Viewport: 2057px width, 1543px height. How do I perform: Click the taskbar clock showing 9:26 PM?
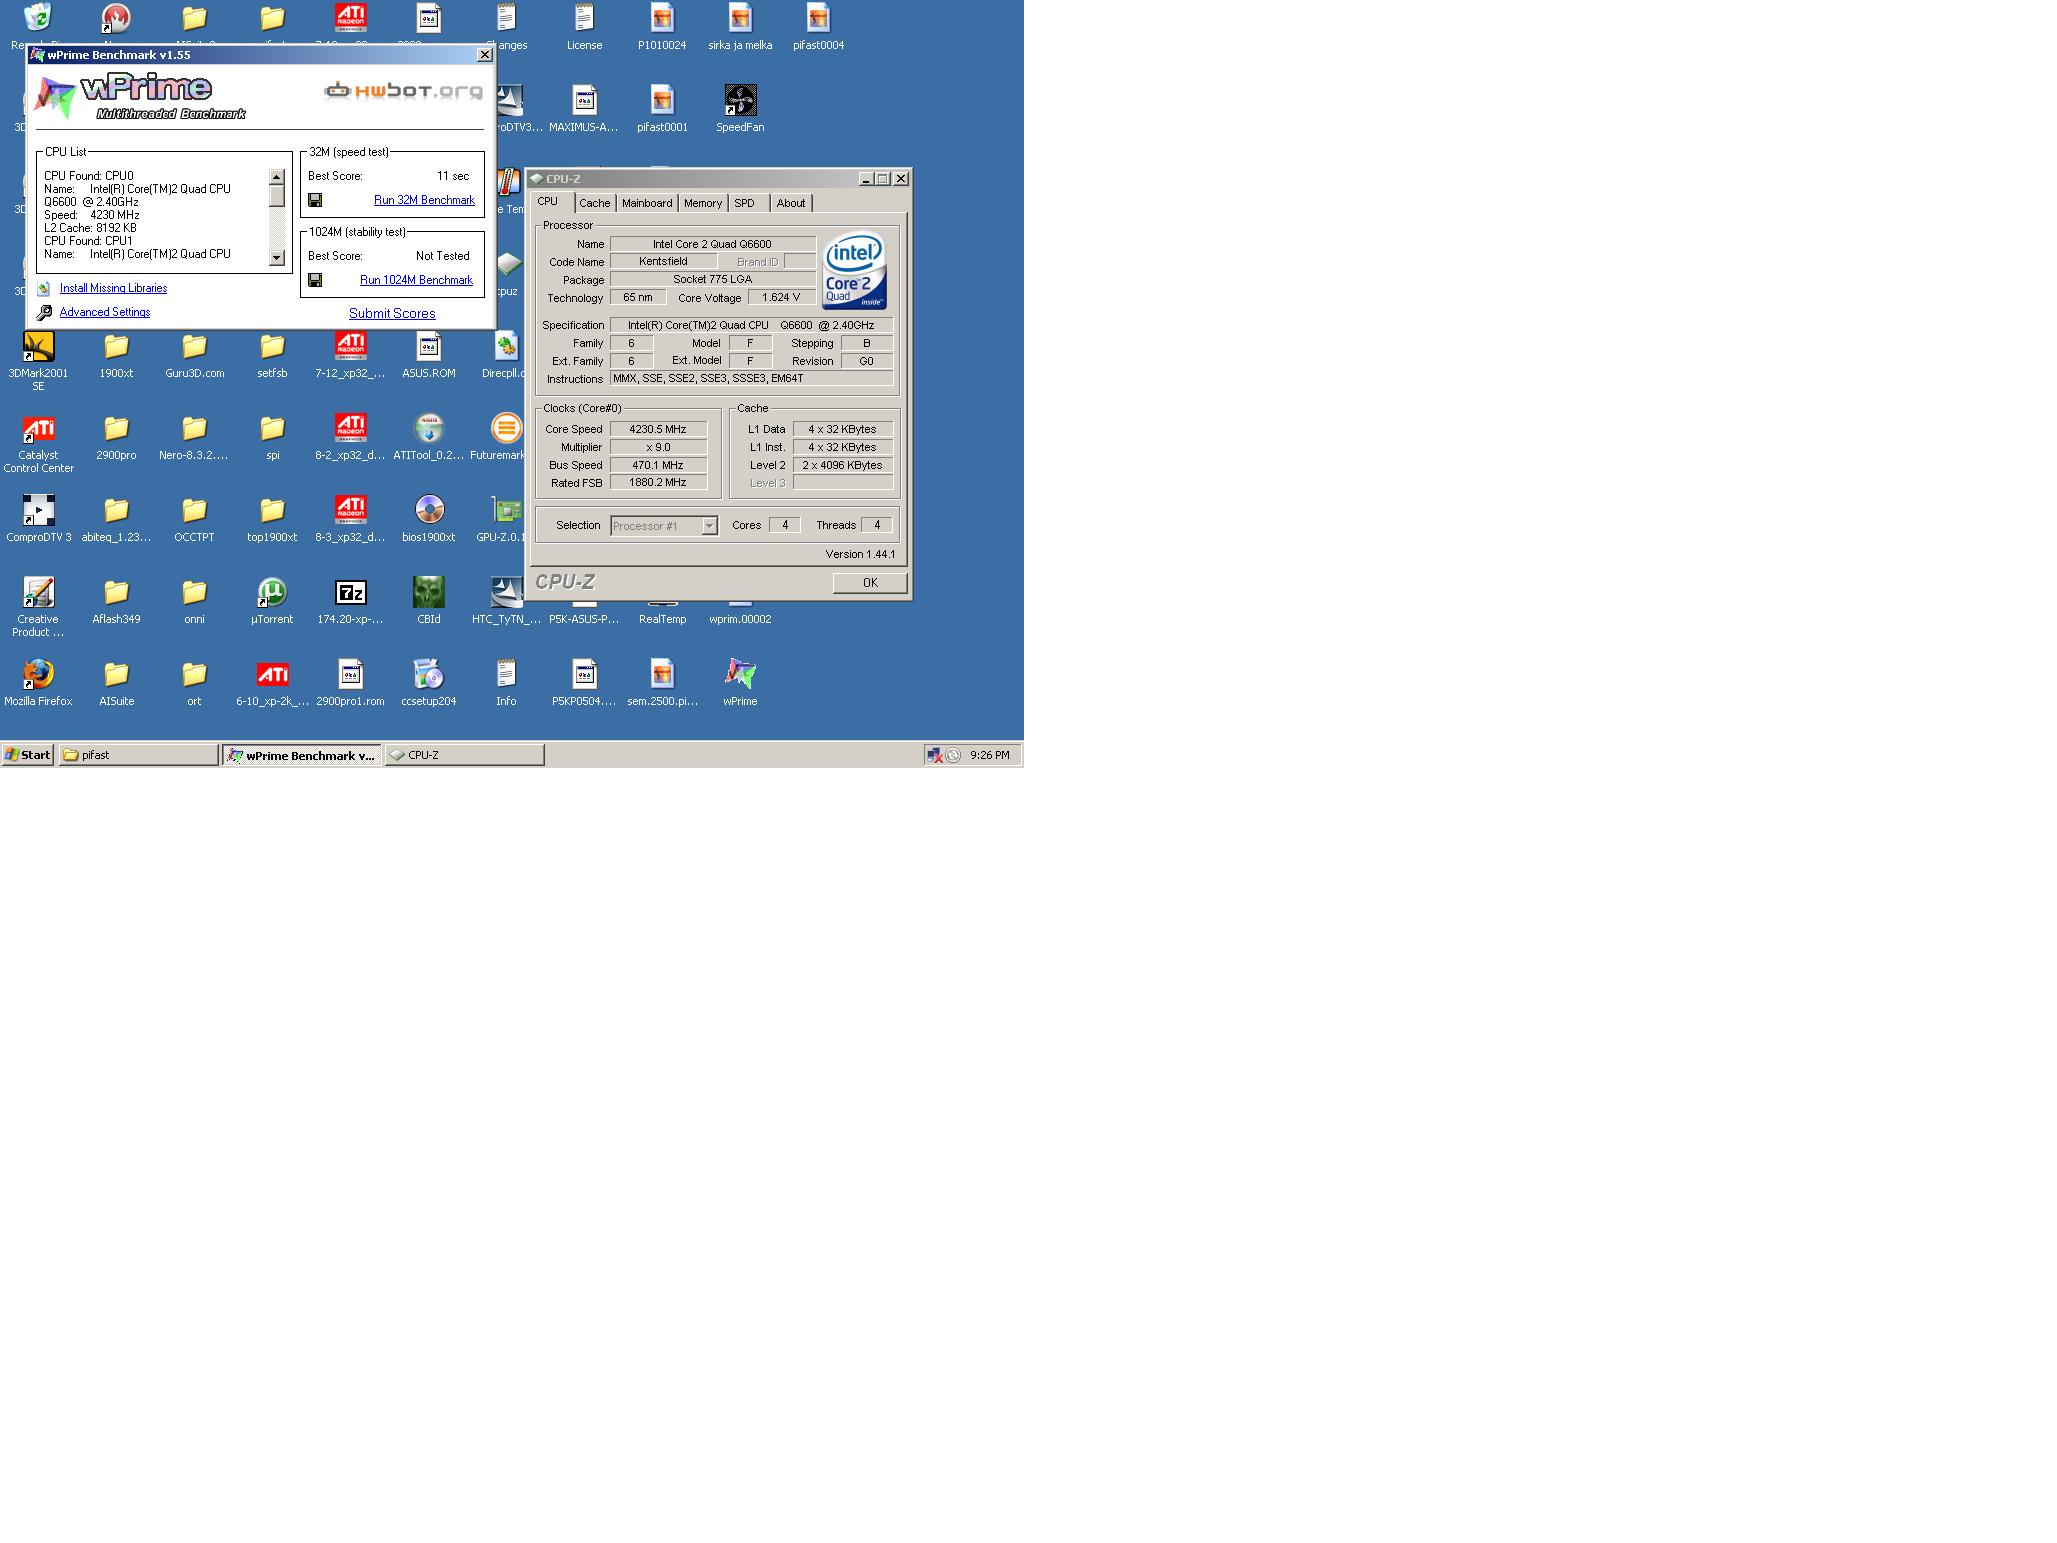(x=989, y=755)
